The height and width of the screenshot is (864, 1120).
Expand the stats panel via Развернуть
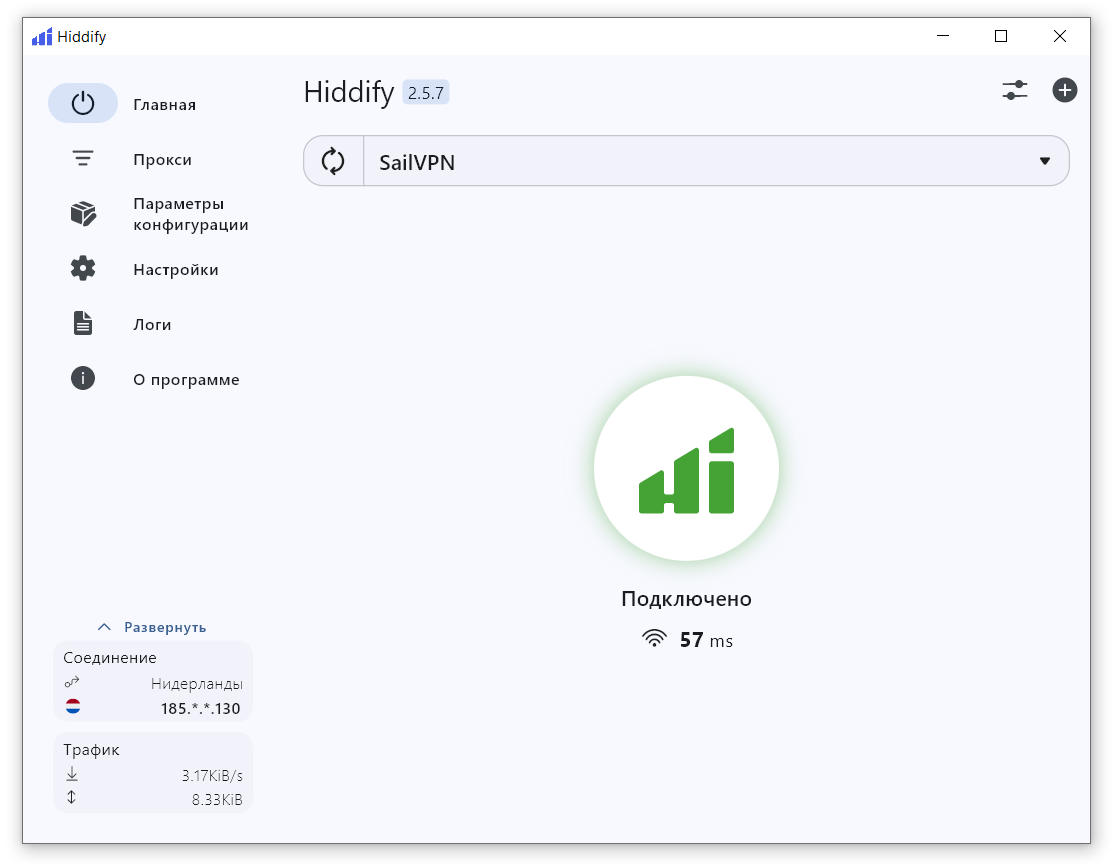click(x=153, y=627)
